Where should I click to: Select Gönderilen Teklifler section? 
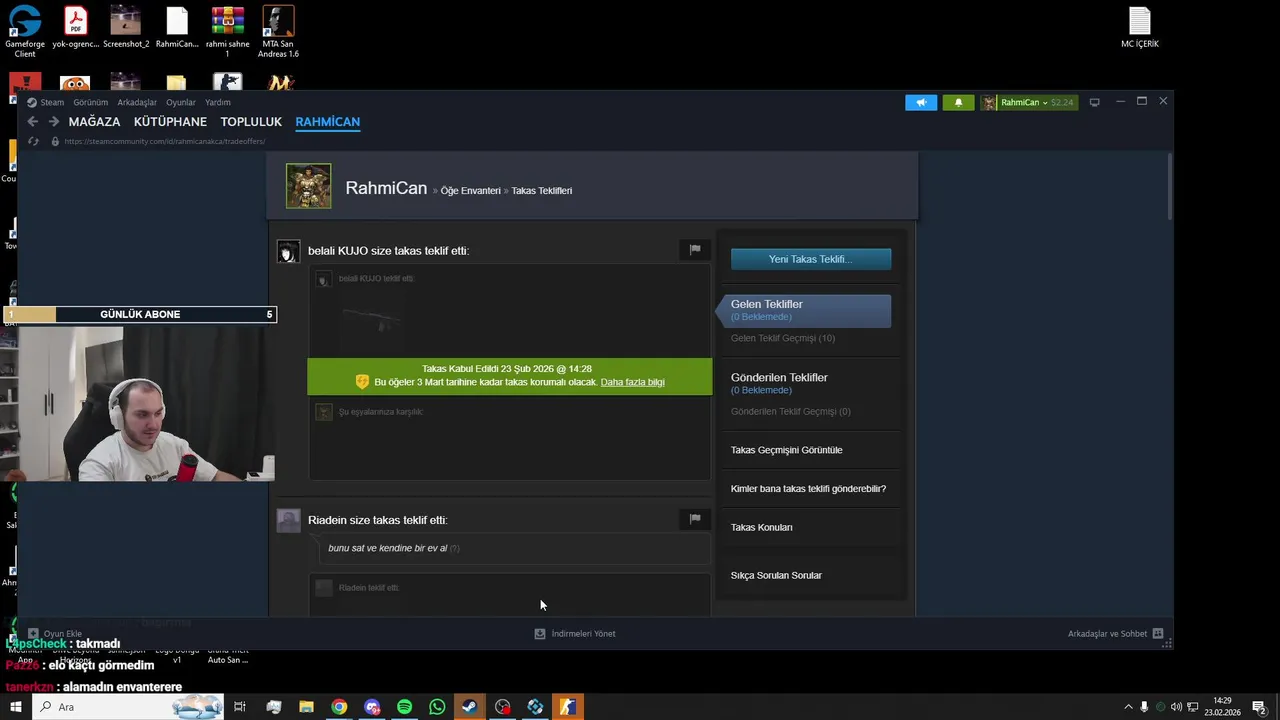point(779,383)
